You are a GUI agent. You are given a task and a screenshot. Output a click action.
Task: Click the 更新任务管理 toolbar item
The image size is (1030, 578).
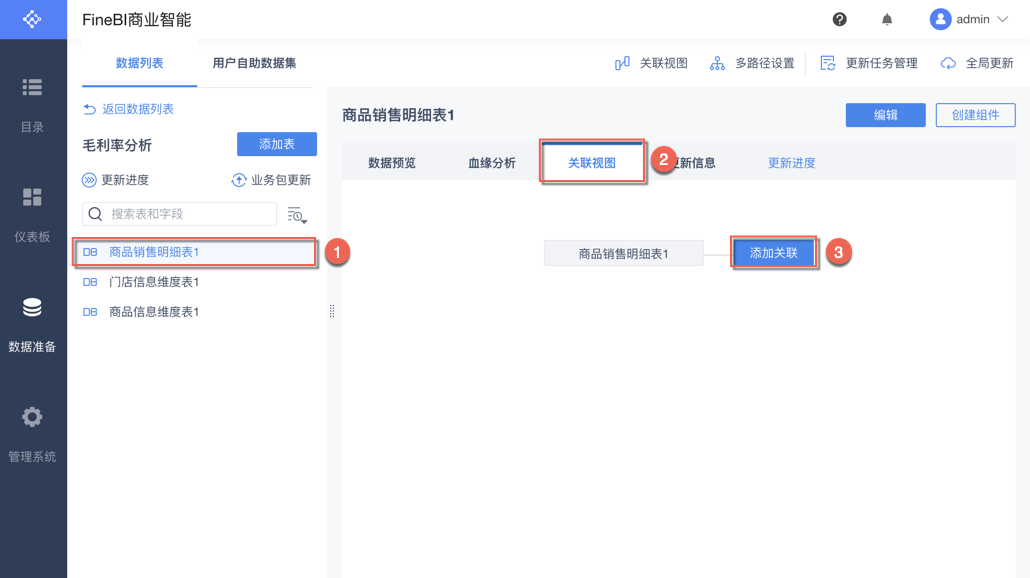868,63
